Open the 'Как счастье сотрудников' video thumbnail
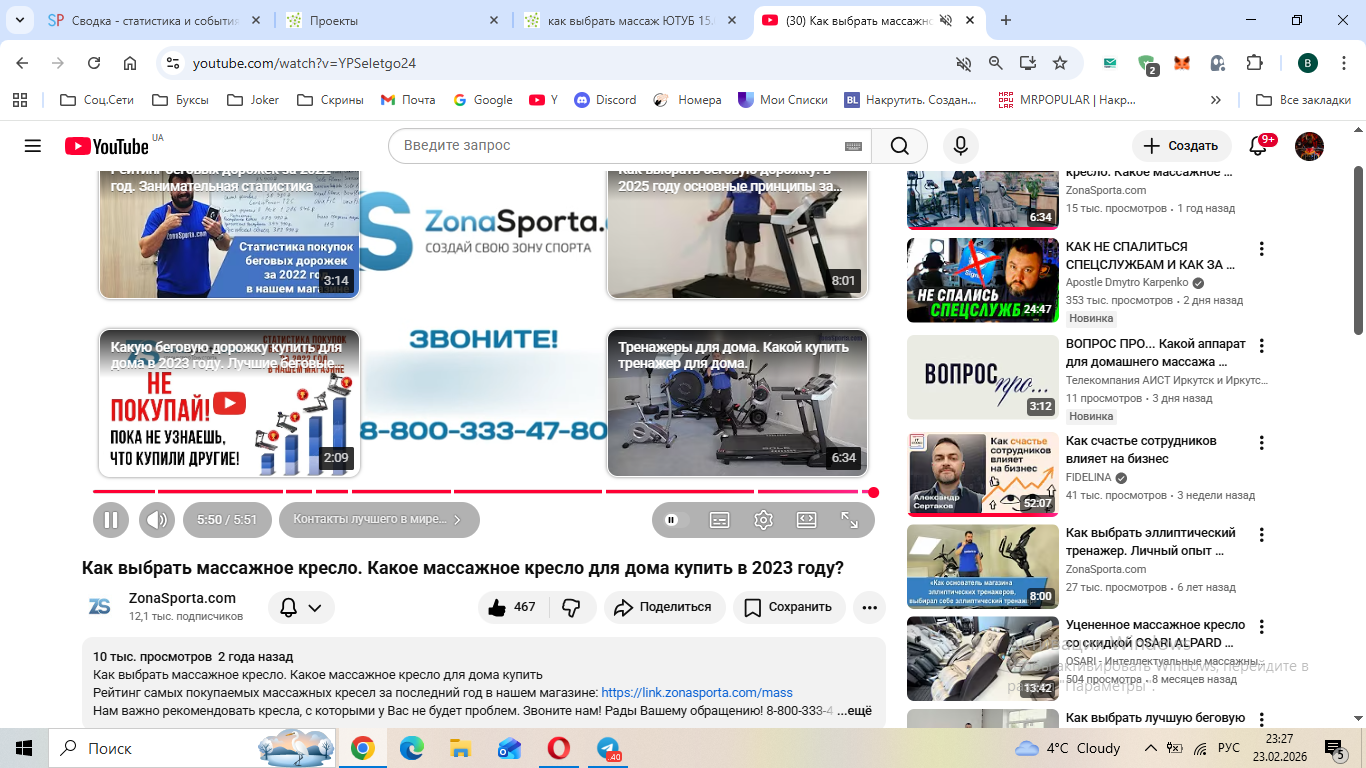Image resolution: width=1366 pixels, height=768 pixels. (983, 474)
